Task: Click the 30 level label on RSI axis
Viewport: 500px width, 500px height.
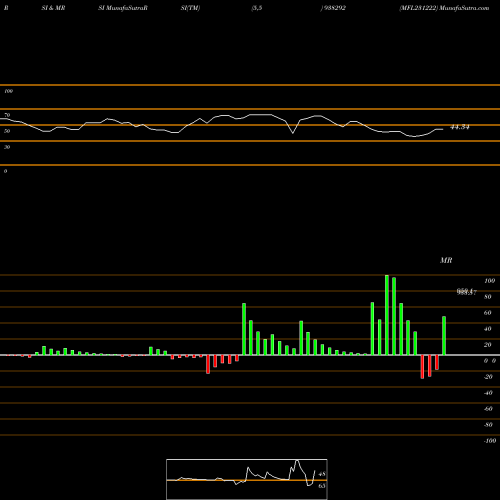Action: [x=7, y=147]
